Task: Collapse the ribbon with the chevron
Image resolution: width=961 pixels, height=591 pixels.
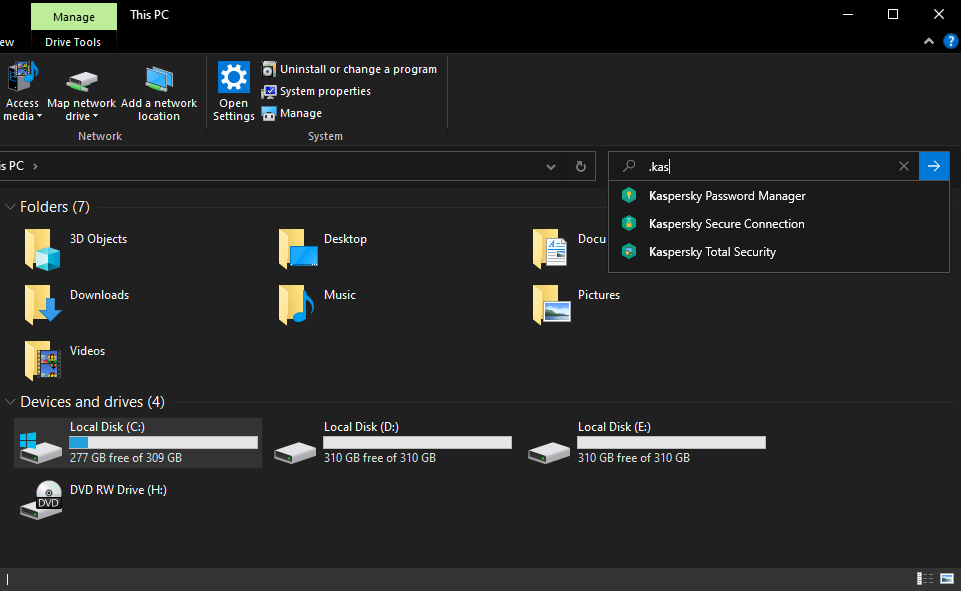Action: click(x=929, y=41)
